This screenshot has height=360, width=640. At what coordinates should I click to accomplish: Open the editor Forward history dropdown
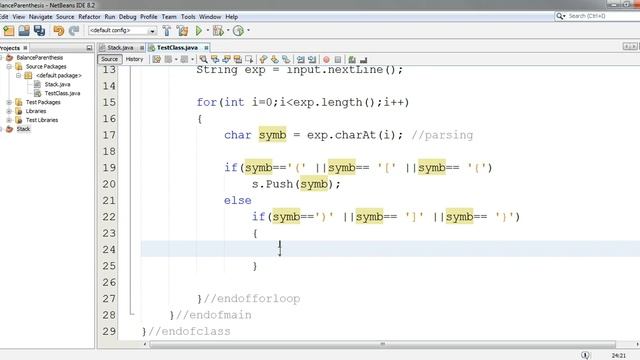[192, 60]
